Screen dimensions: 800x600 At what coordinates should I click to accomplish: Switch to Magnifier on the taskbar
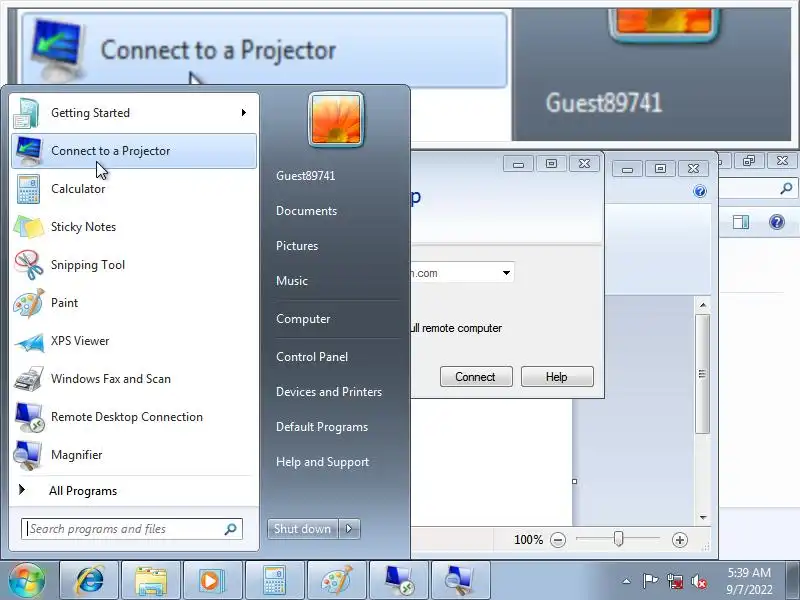click(x=460, y=581)
